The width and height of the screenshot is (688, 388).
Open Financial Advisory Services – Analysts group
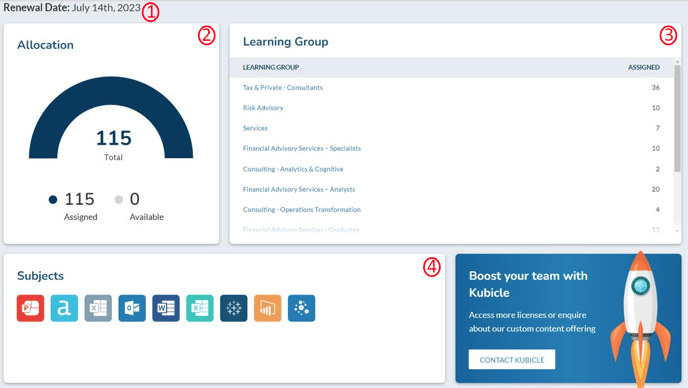pos(299,189)
